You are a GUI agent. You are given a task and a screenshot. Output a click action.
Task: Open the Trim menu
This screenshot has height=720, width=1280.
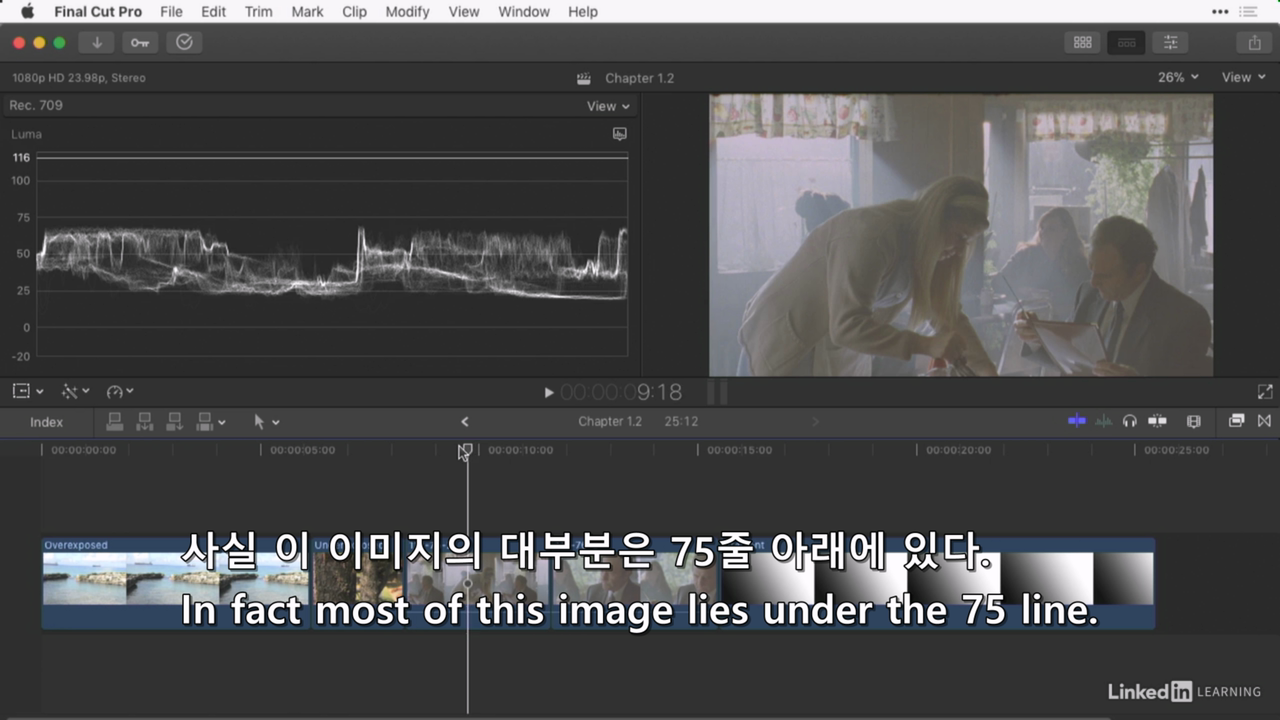(x=258, y=12)
